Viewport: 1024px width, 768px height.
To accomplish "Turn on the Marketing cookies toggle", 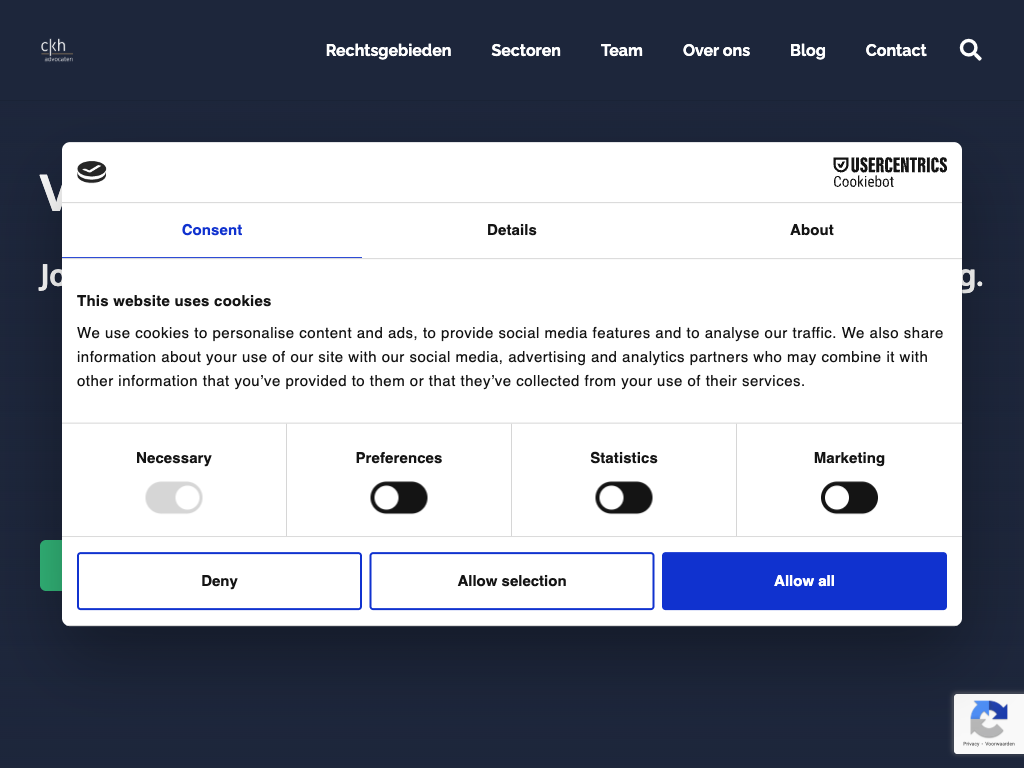I will pos(849,498).
